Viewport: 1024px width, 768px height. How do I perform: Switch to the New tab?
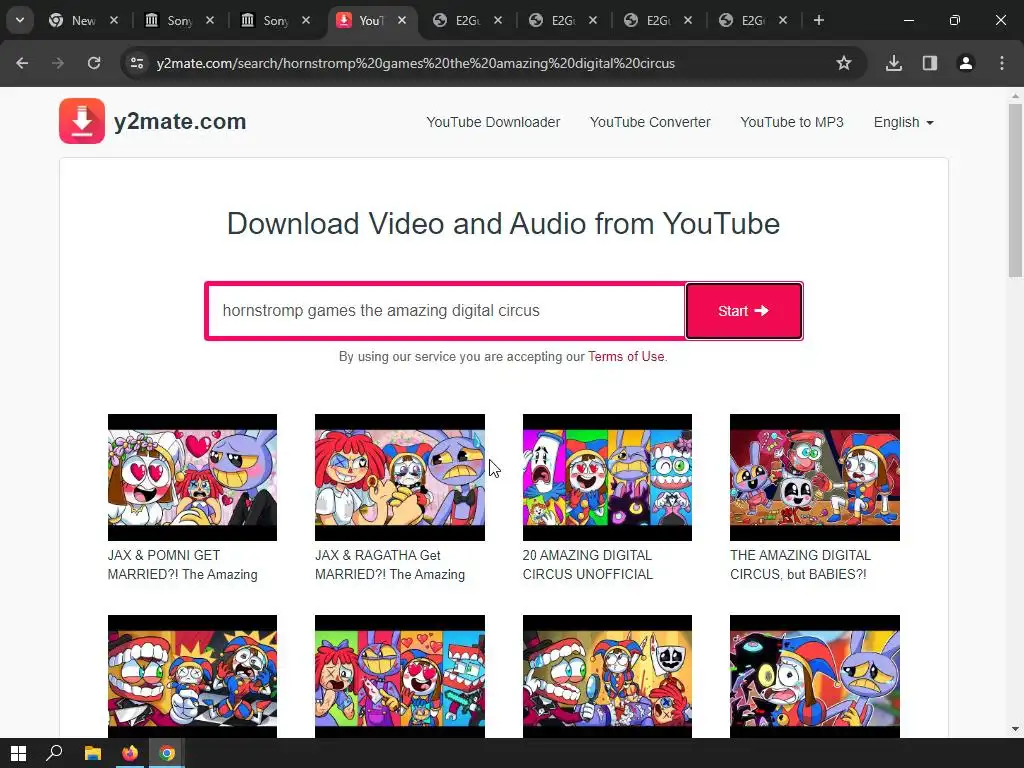tap(83, 20)
